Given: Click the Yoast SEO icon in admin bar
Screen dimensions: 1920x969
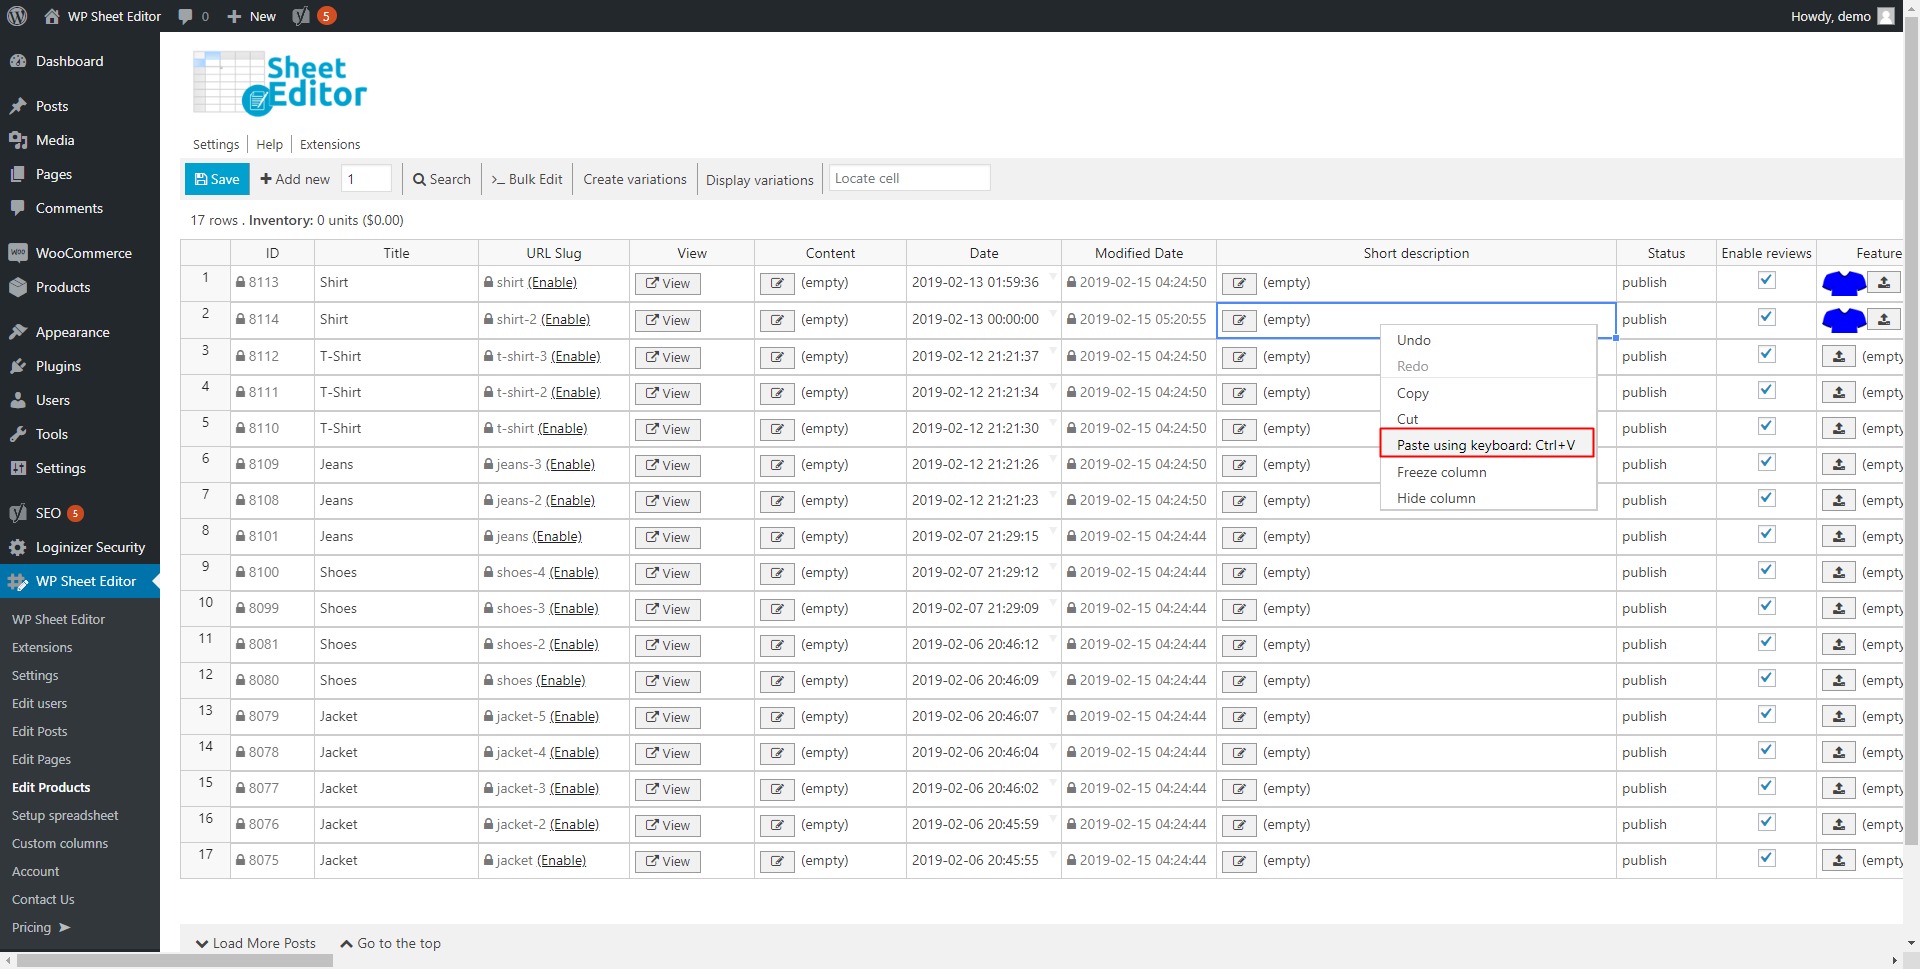Looking at the screenshot, I should coord(301,16).
